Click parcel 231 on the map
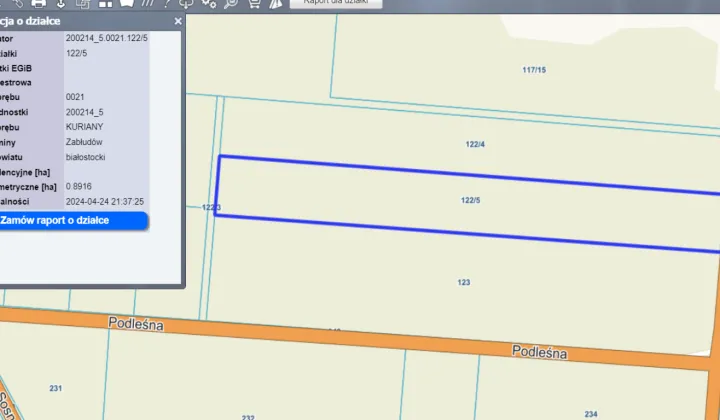This screenshot has height=420, width=720. pyautogui.click(x=55, y=388)
